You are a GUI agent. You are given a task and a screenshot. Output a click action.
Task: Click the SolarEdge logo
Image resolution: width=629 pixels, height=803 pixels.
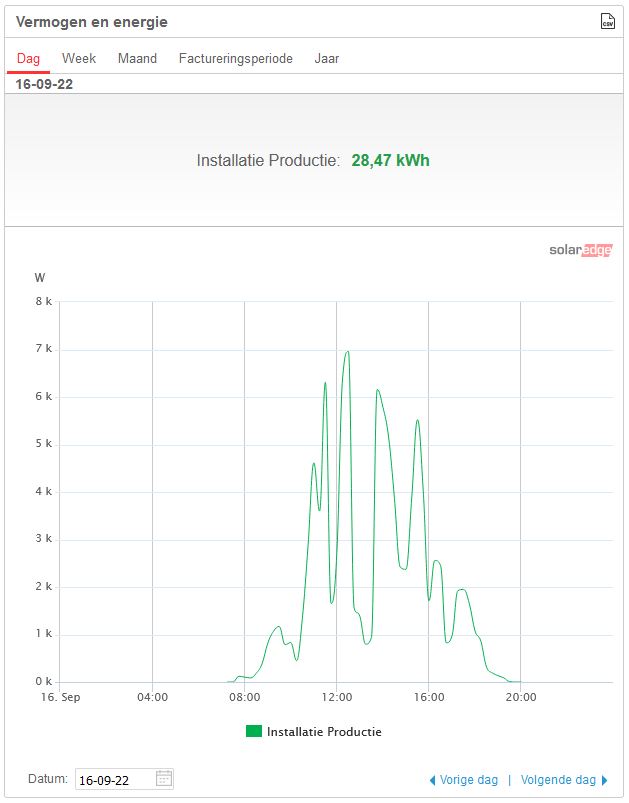580,251
